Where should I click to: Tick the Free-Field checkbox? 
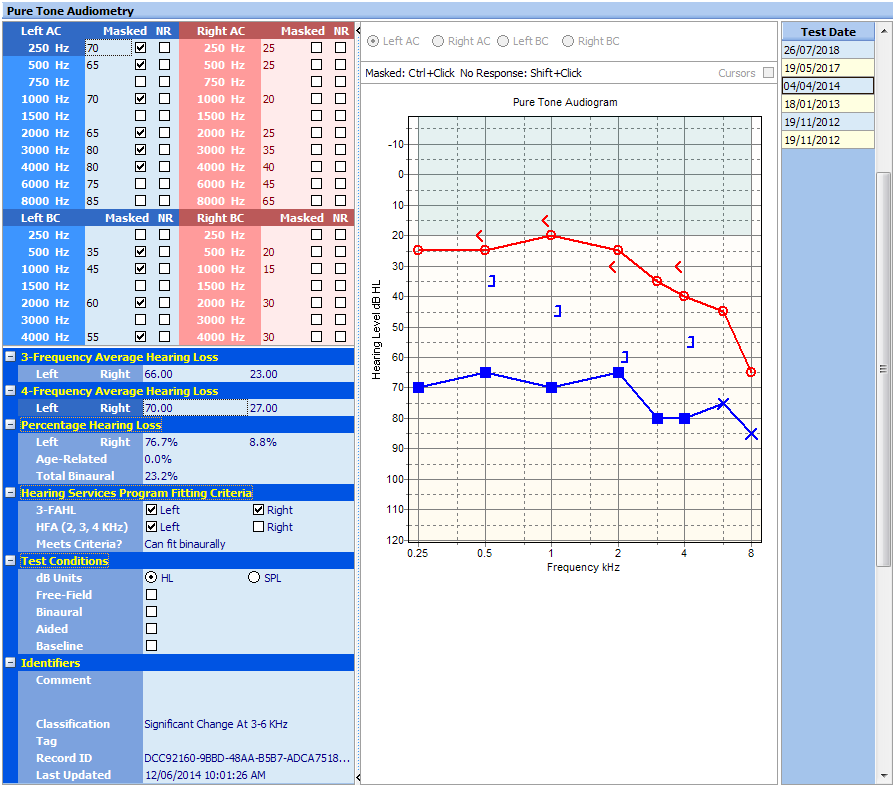coord(151,595)
